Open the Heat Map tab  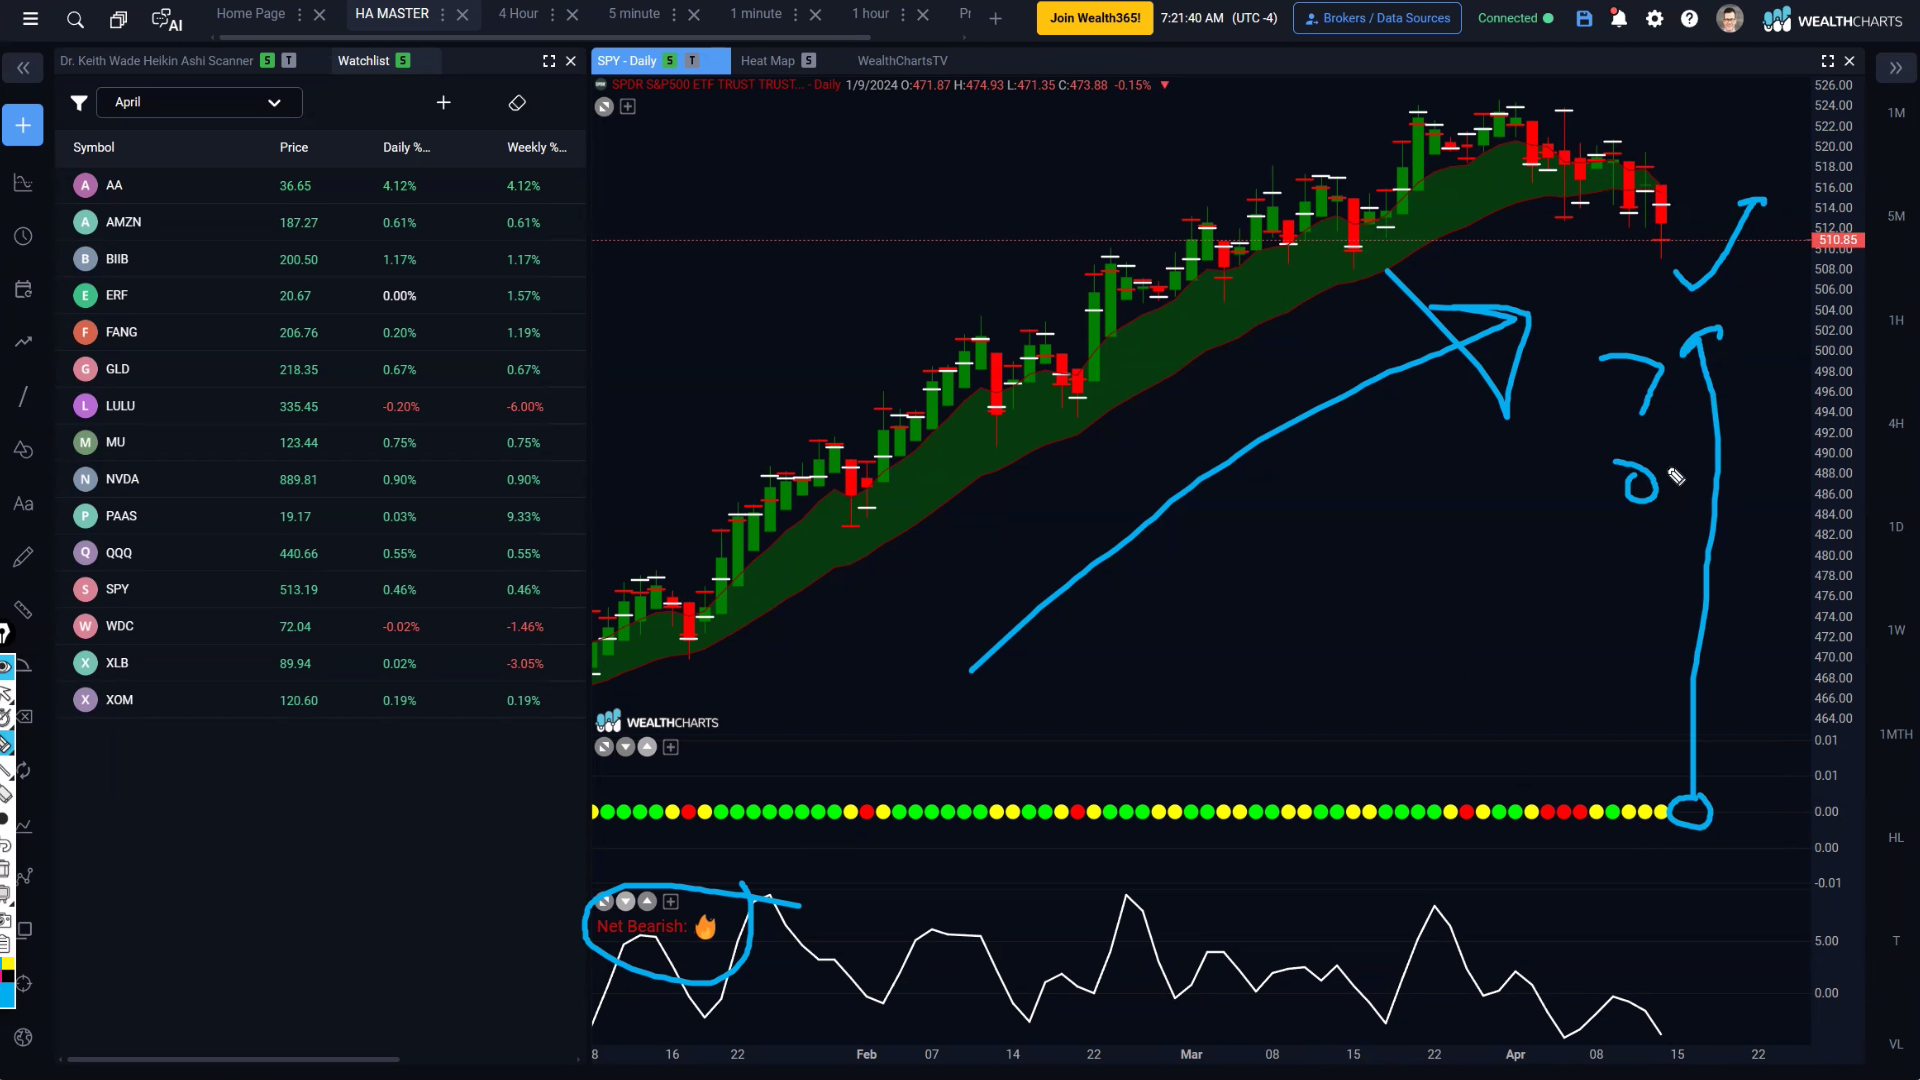(x=767, y=61)
